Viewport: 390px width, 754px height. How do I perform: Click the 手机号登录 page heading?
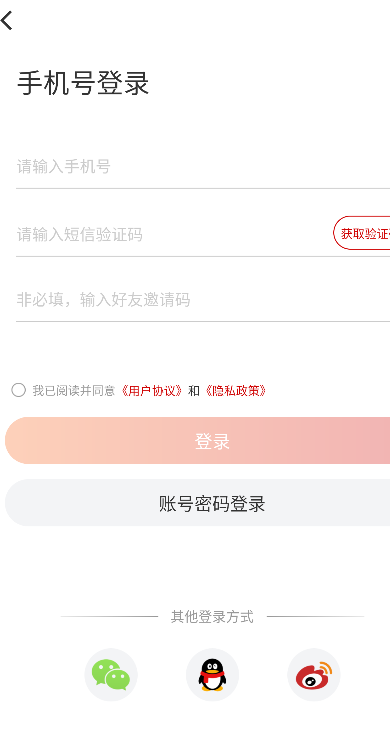click(83, 83)
